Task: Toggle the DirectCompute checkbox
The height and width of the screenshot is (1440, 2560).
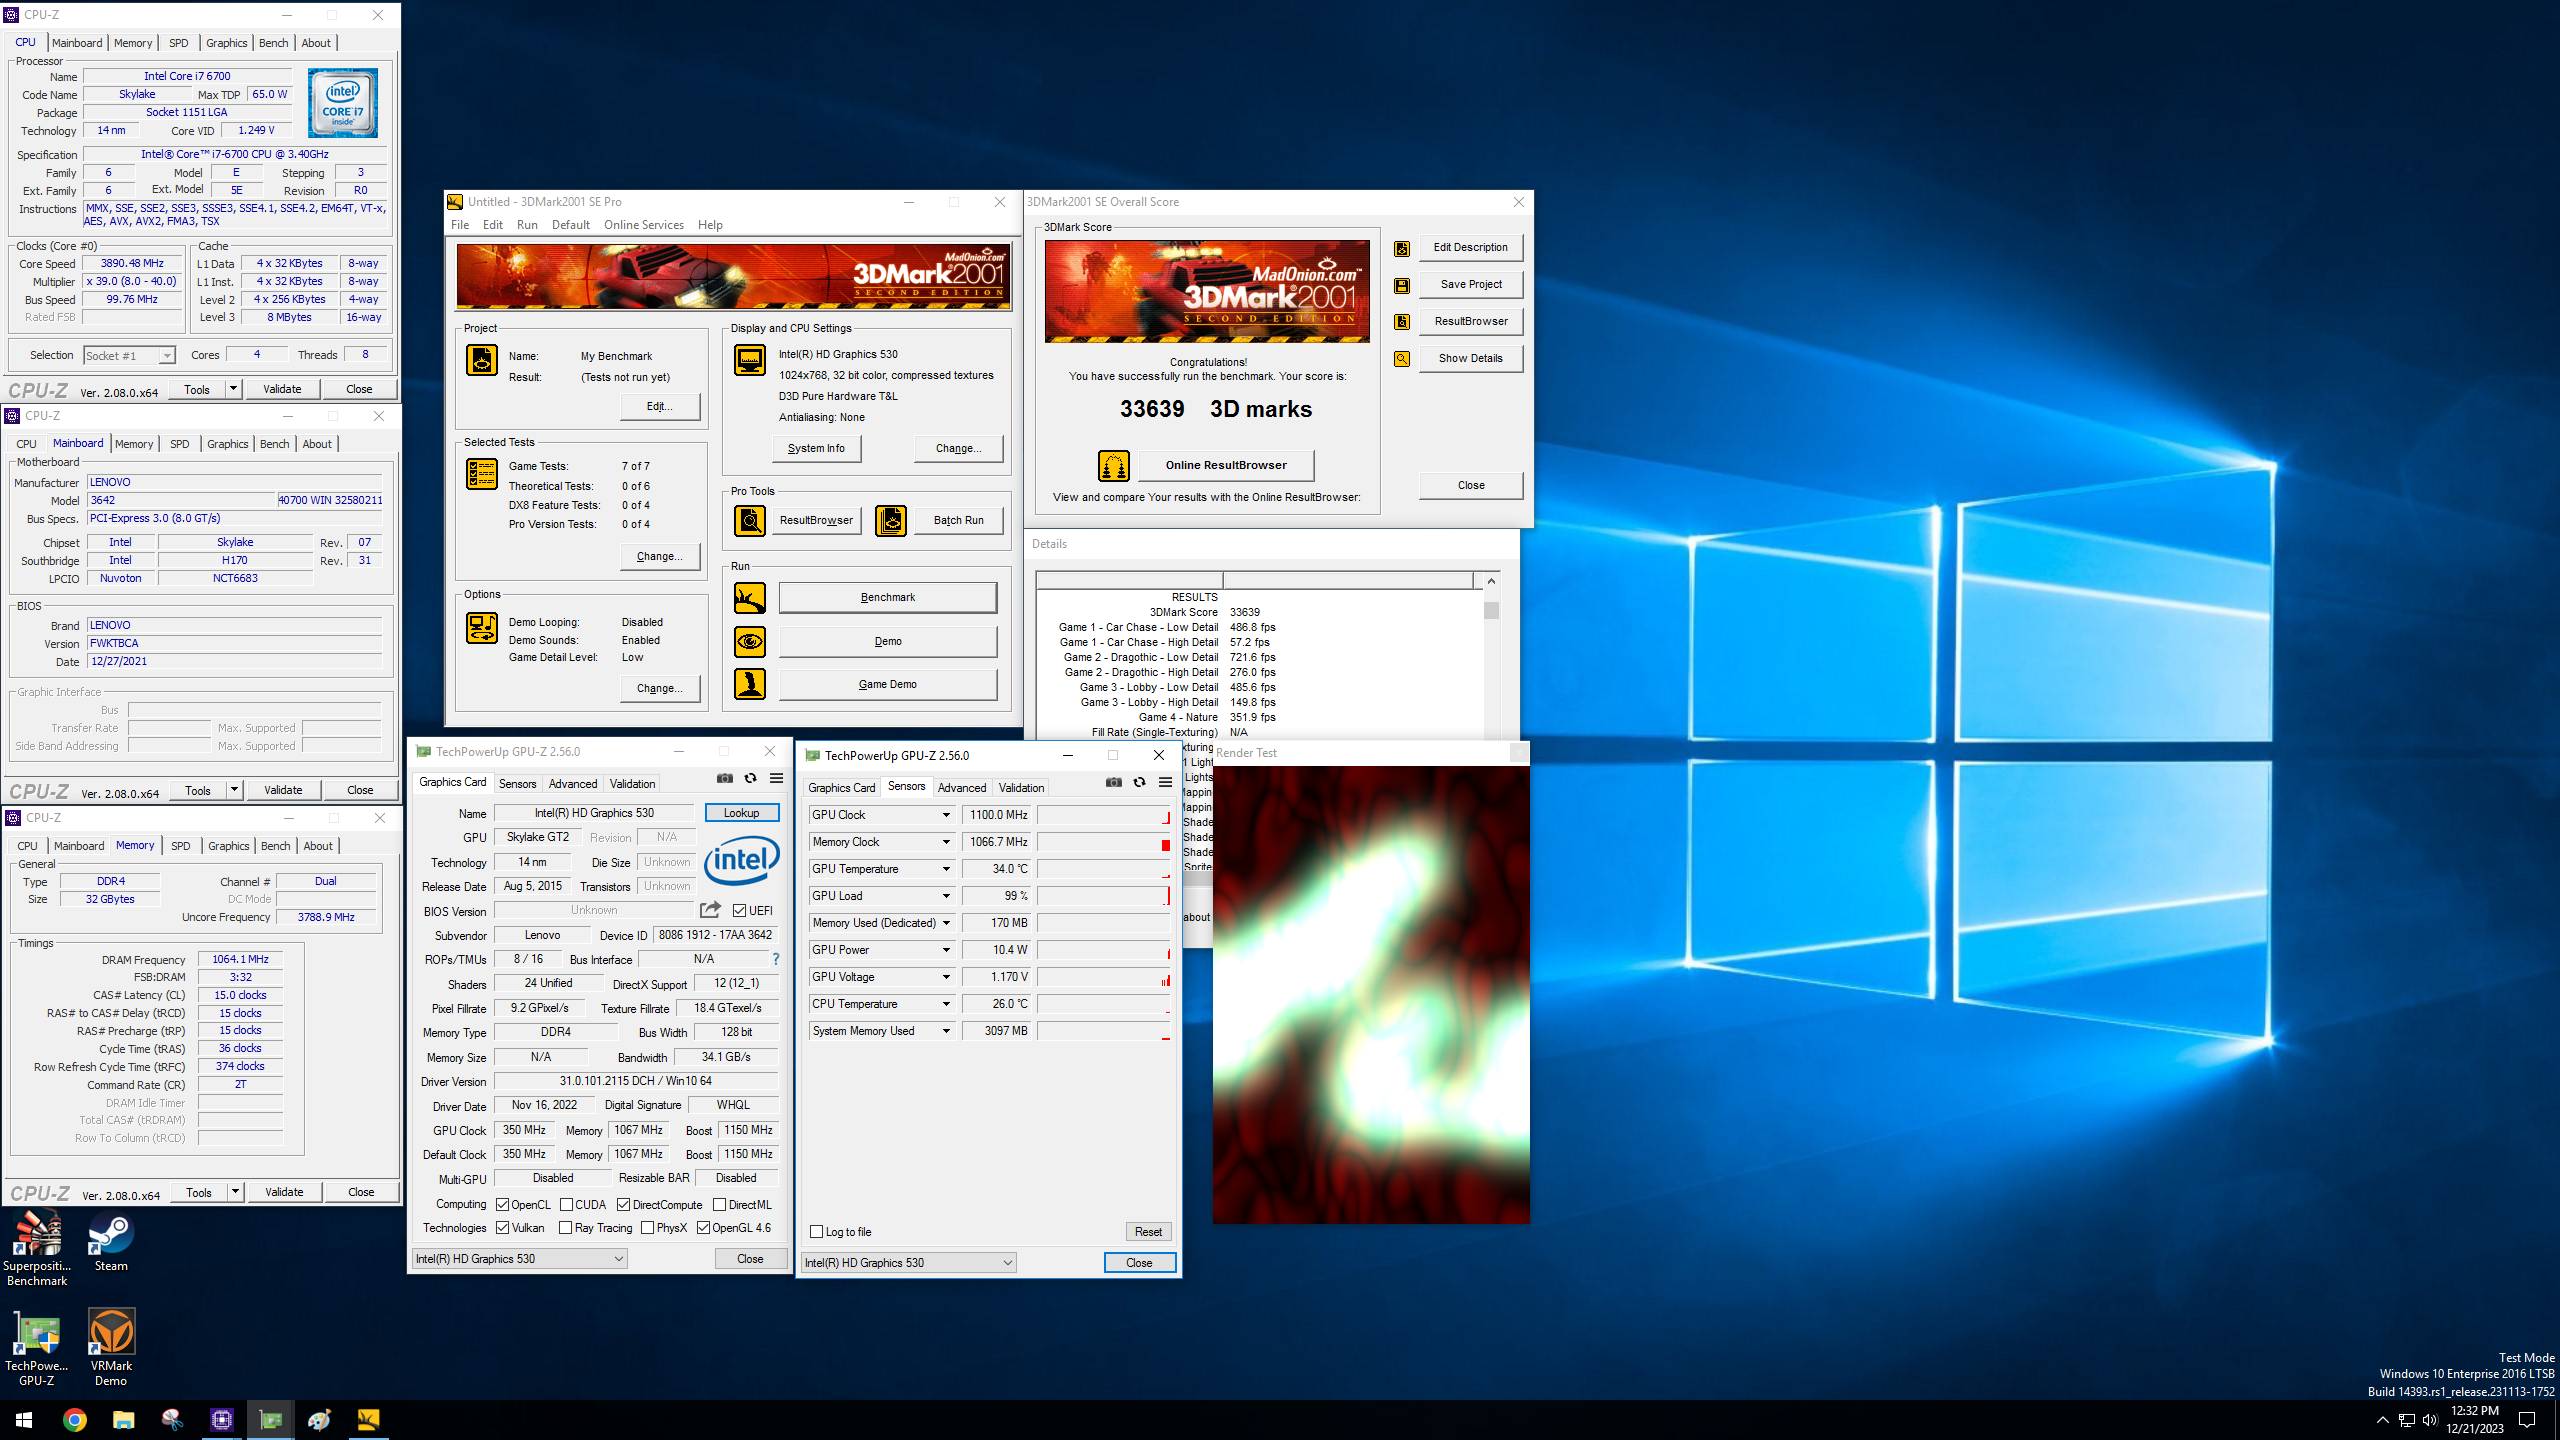Action: pyautogui.click(x=624, y=1205)
